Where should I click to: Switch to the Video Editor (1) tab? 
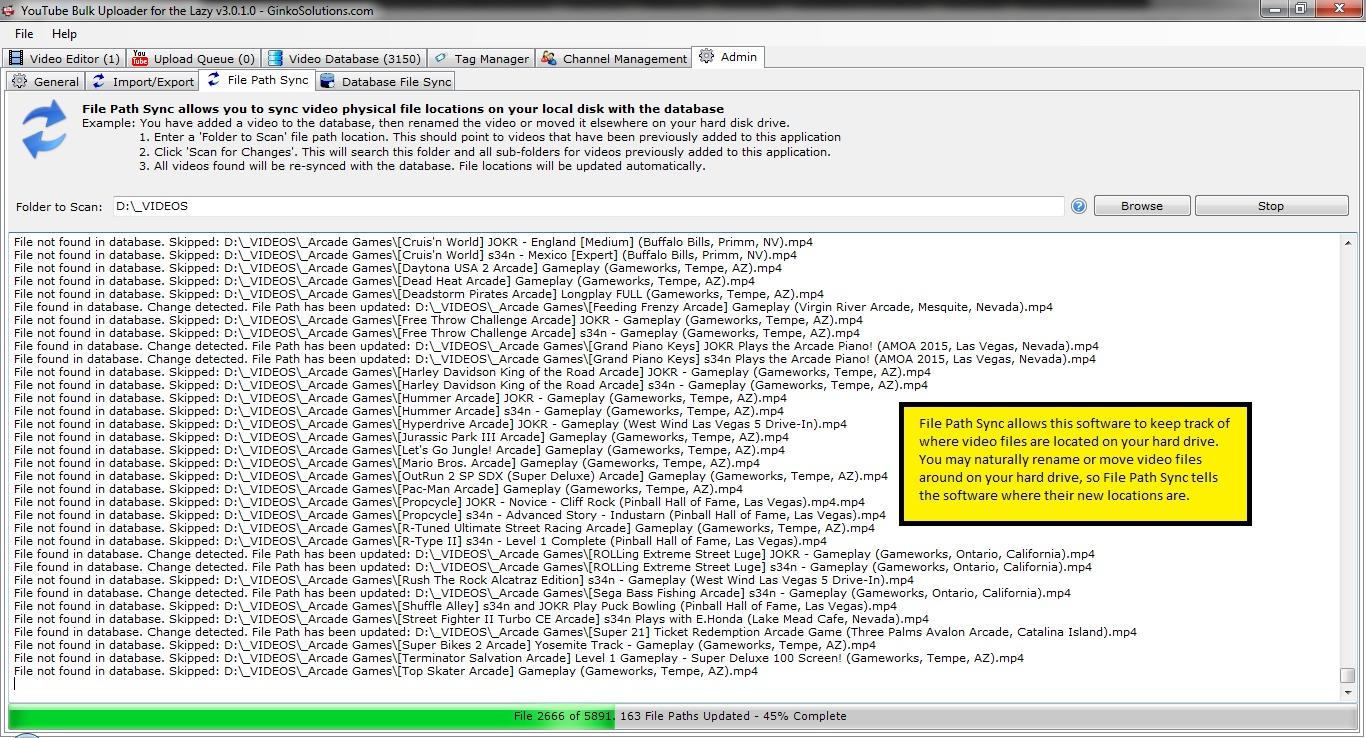pyautogui.click(x=64, y=58)
